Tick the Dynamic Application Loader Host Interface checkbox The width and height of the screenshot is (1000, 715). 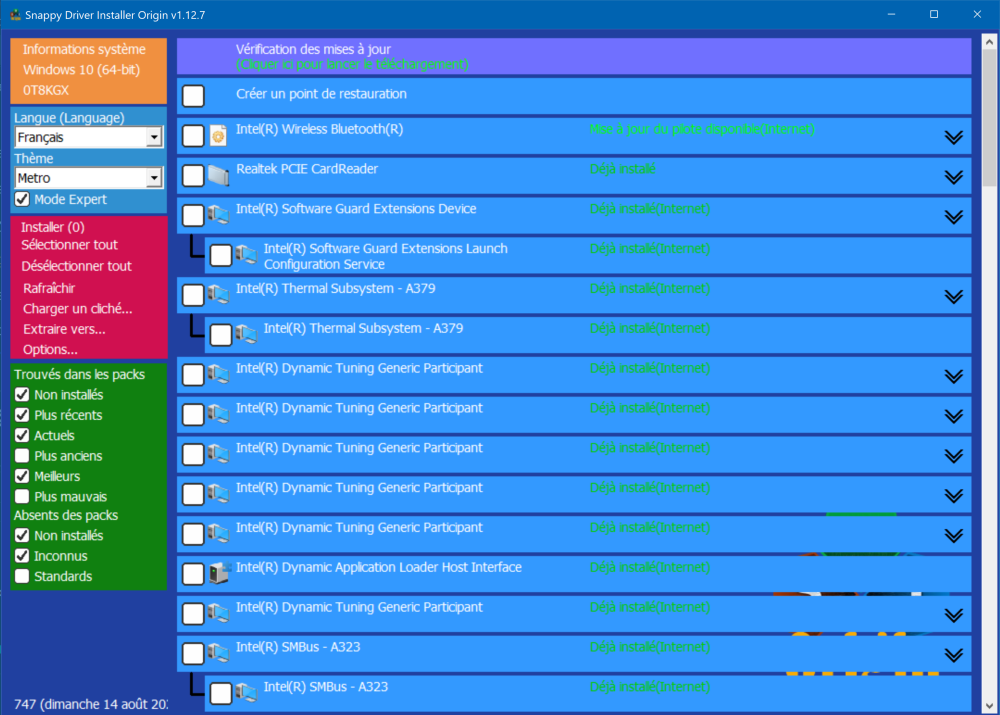click(x=193, y=573)
